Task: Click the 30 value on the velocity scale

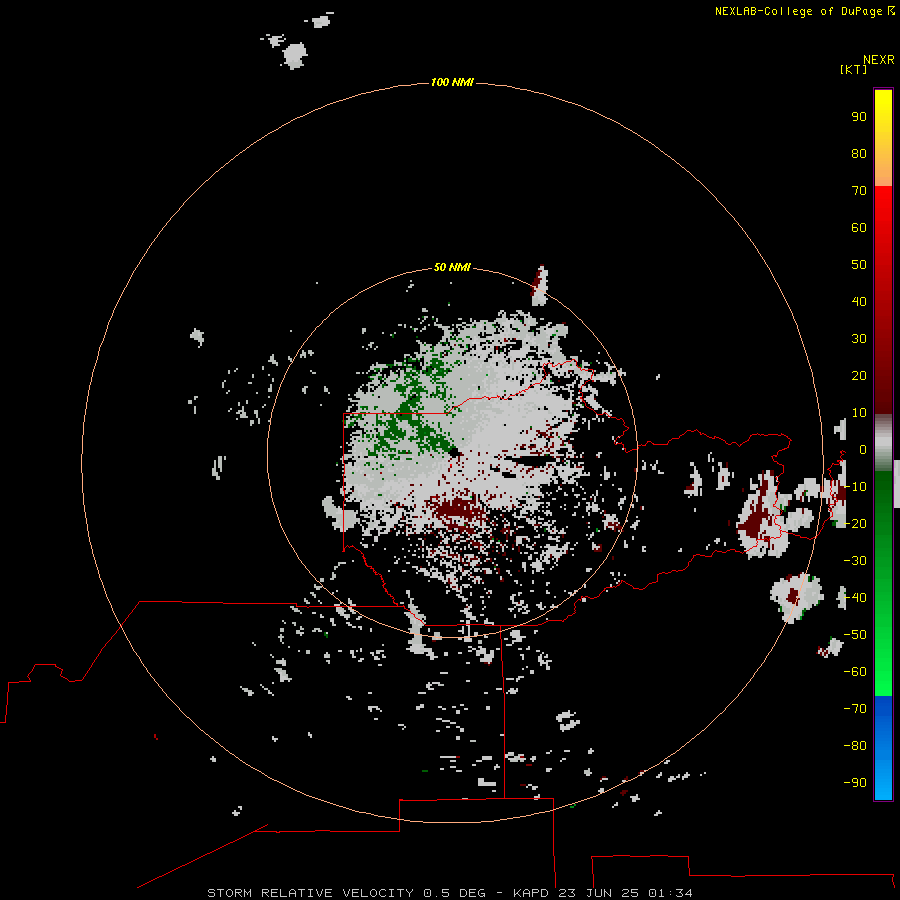Action: pyautogui.click(x=859, y=339)
